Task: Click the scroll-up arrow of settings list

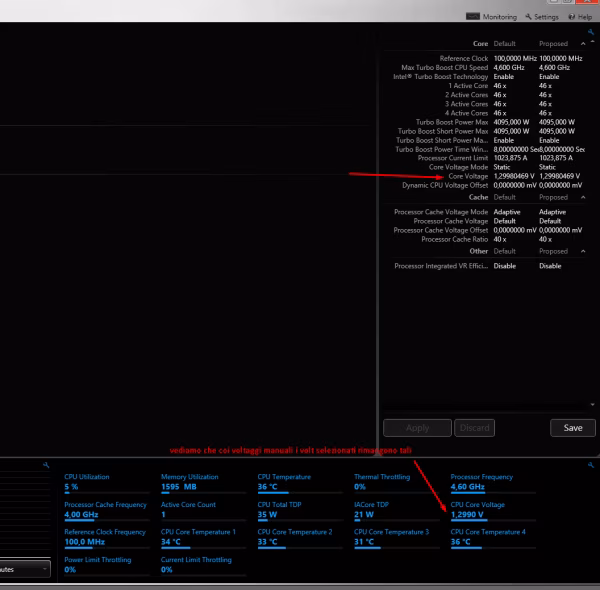Action: (592, 41)
